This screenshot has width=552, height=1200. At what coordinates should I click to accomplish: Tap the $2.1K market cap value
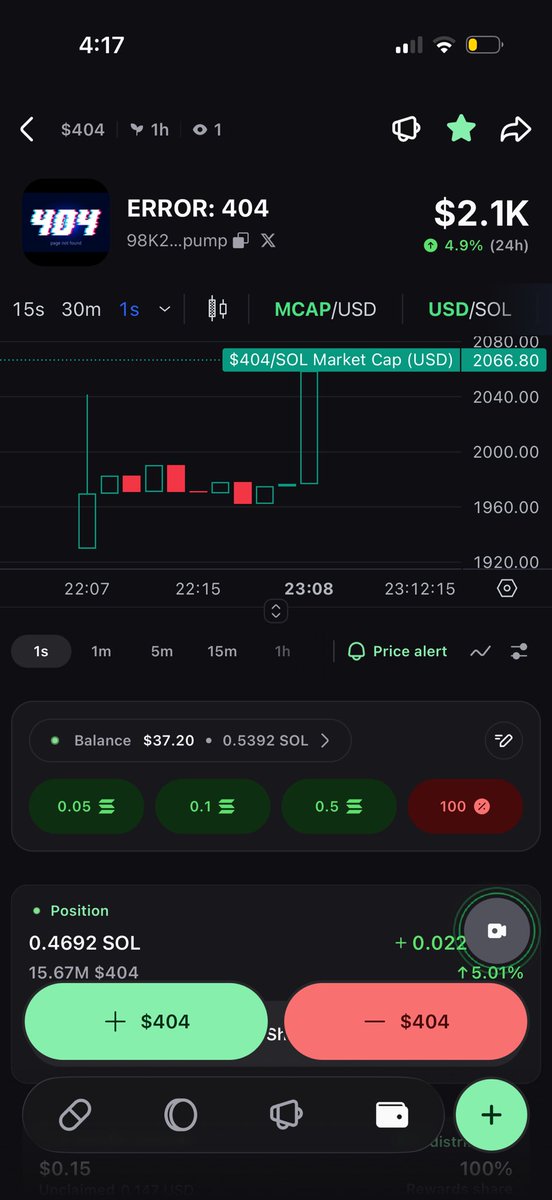(481, 212)
